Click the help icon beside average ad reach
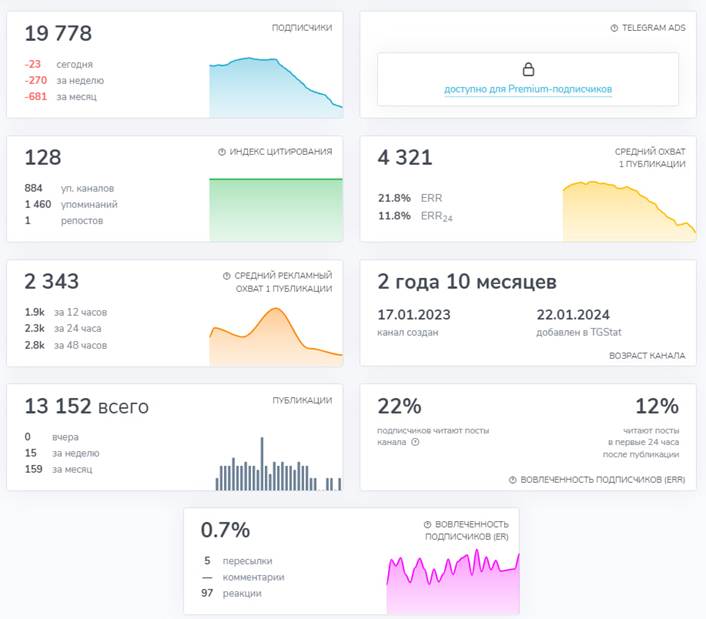This screenshot has width=706, height=619. pyautogui.click(x=226, y=276)
